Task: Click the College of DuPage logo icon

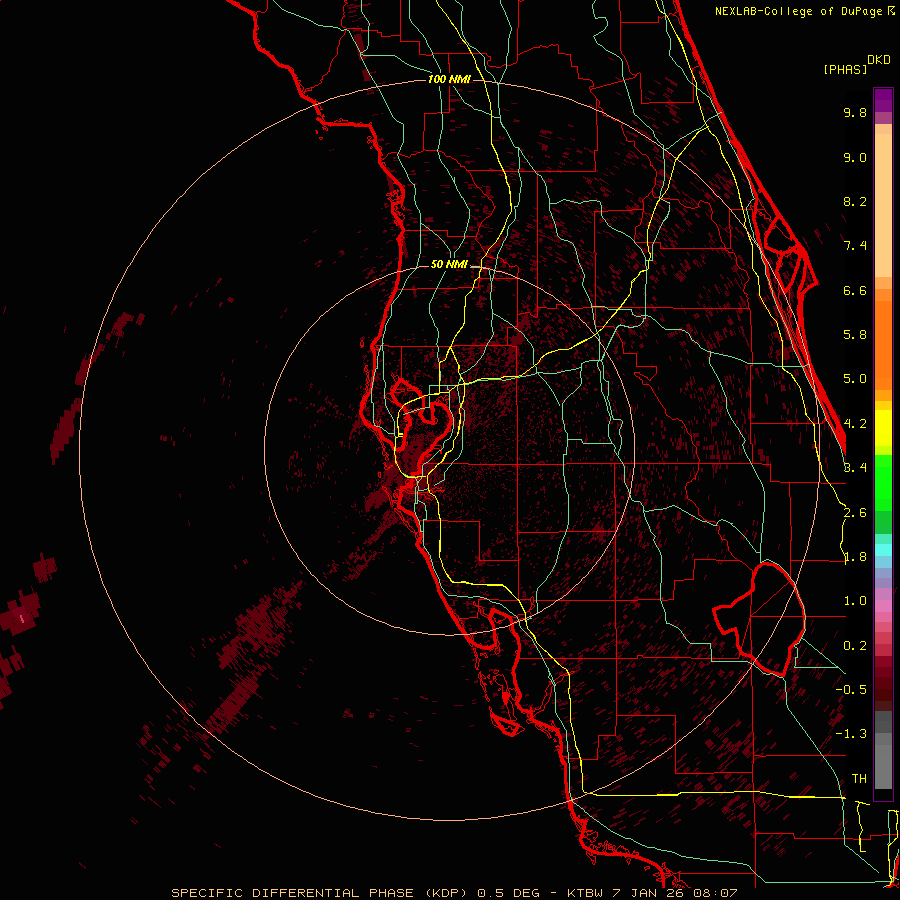Action: [x=890, y=11]
